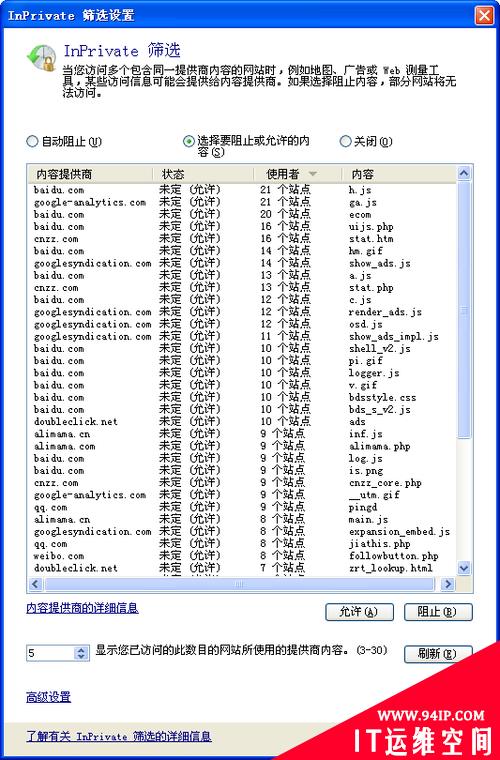Click the InPrivate filtering lock icon

41,58
